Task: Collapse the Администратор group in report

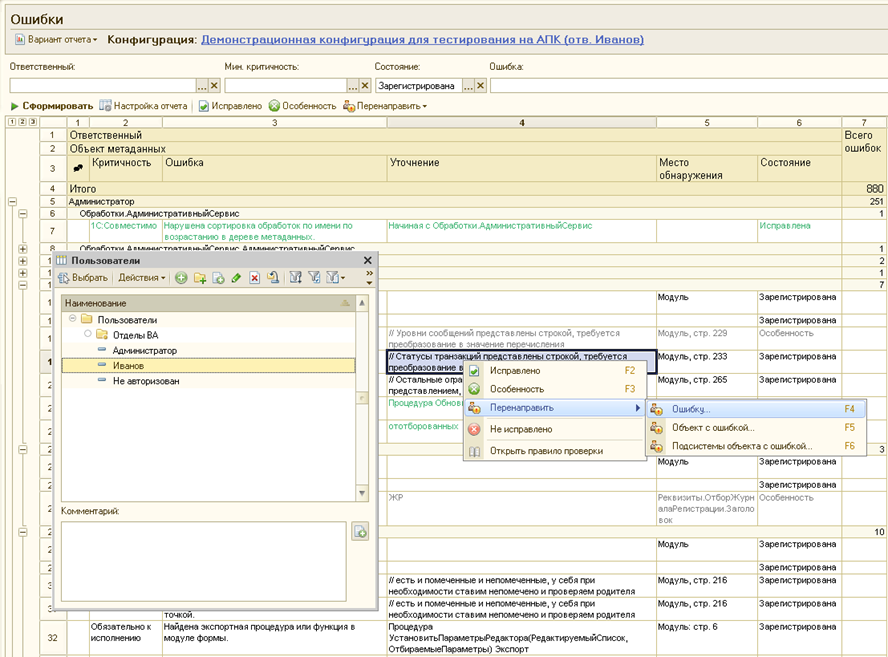Action: (13, 201)
